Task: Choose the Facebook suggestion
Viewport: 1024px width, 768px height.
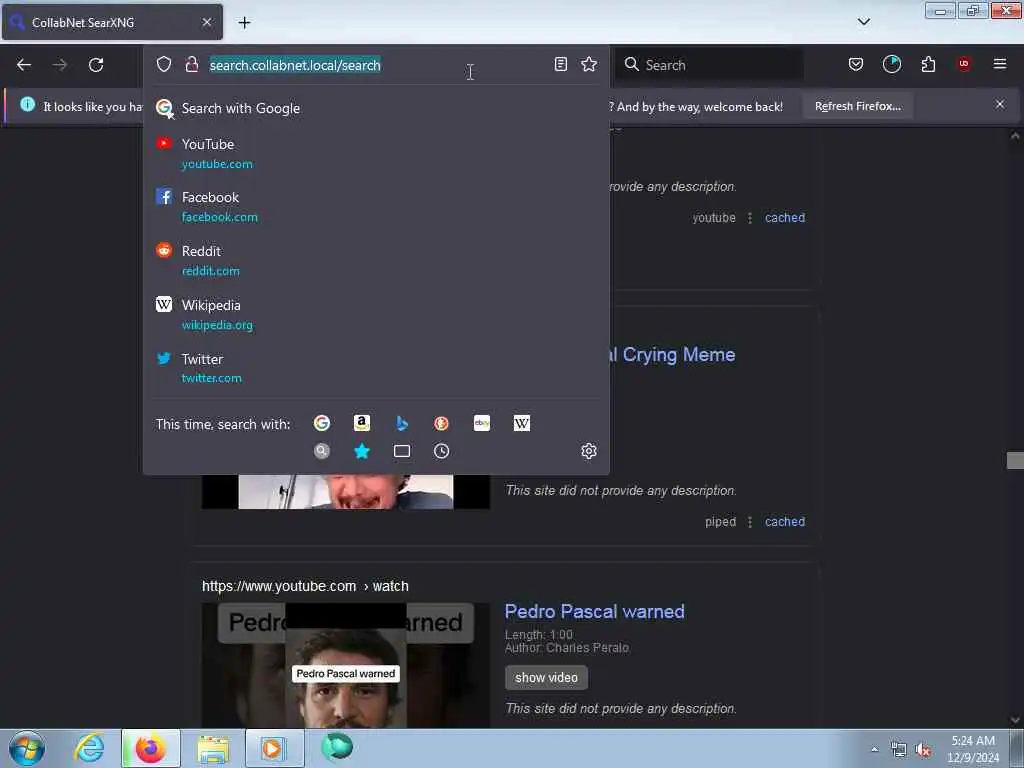Action: 376,207
